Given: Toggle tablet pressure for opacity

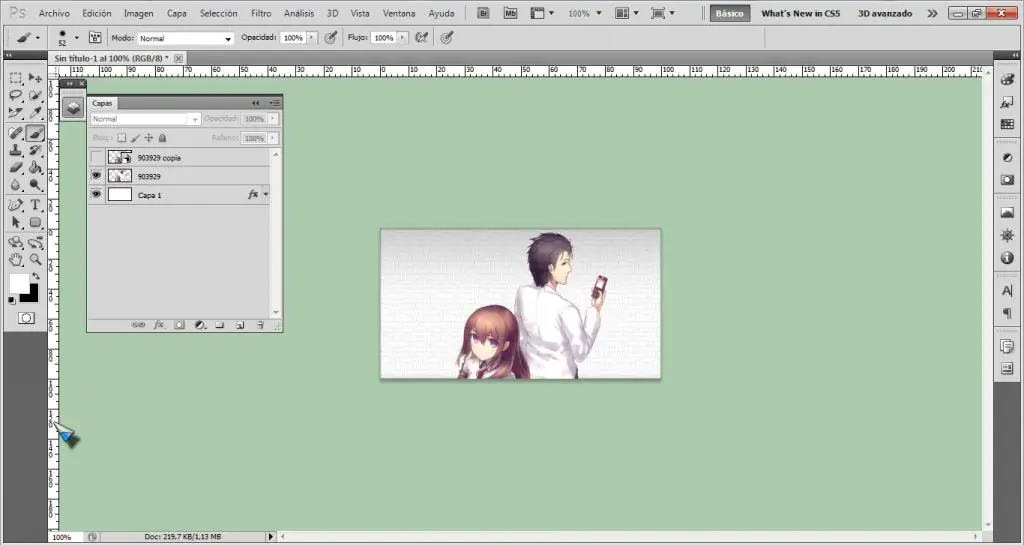Looking at the screenshot, I should click(331, 38).
